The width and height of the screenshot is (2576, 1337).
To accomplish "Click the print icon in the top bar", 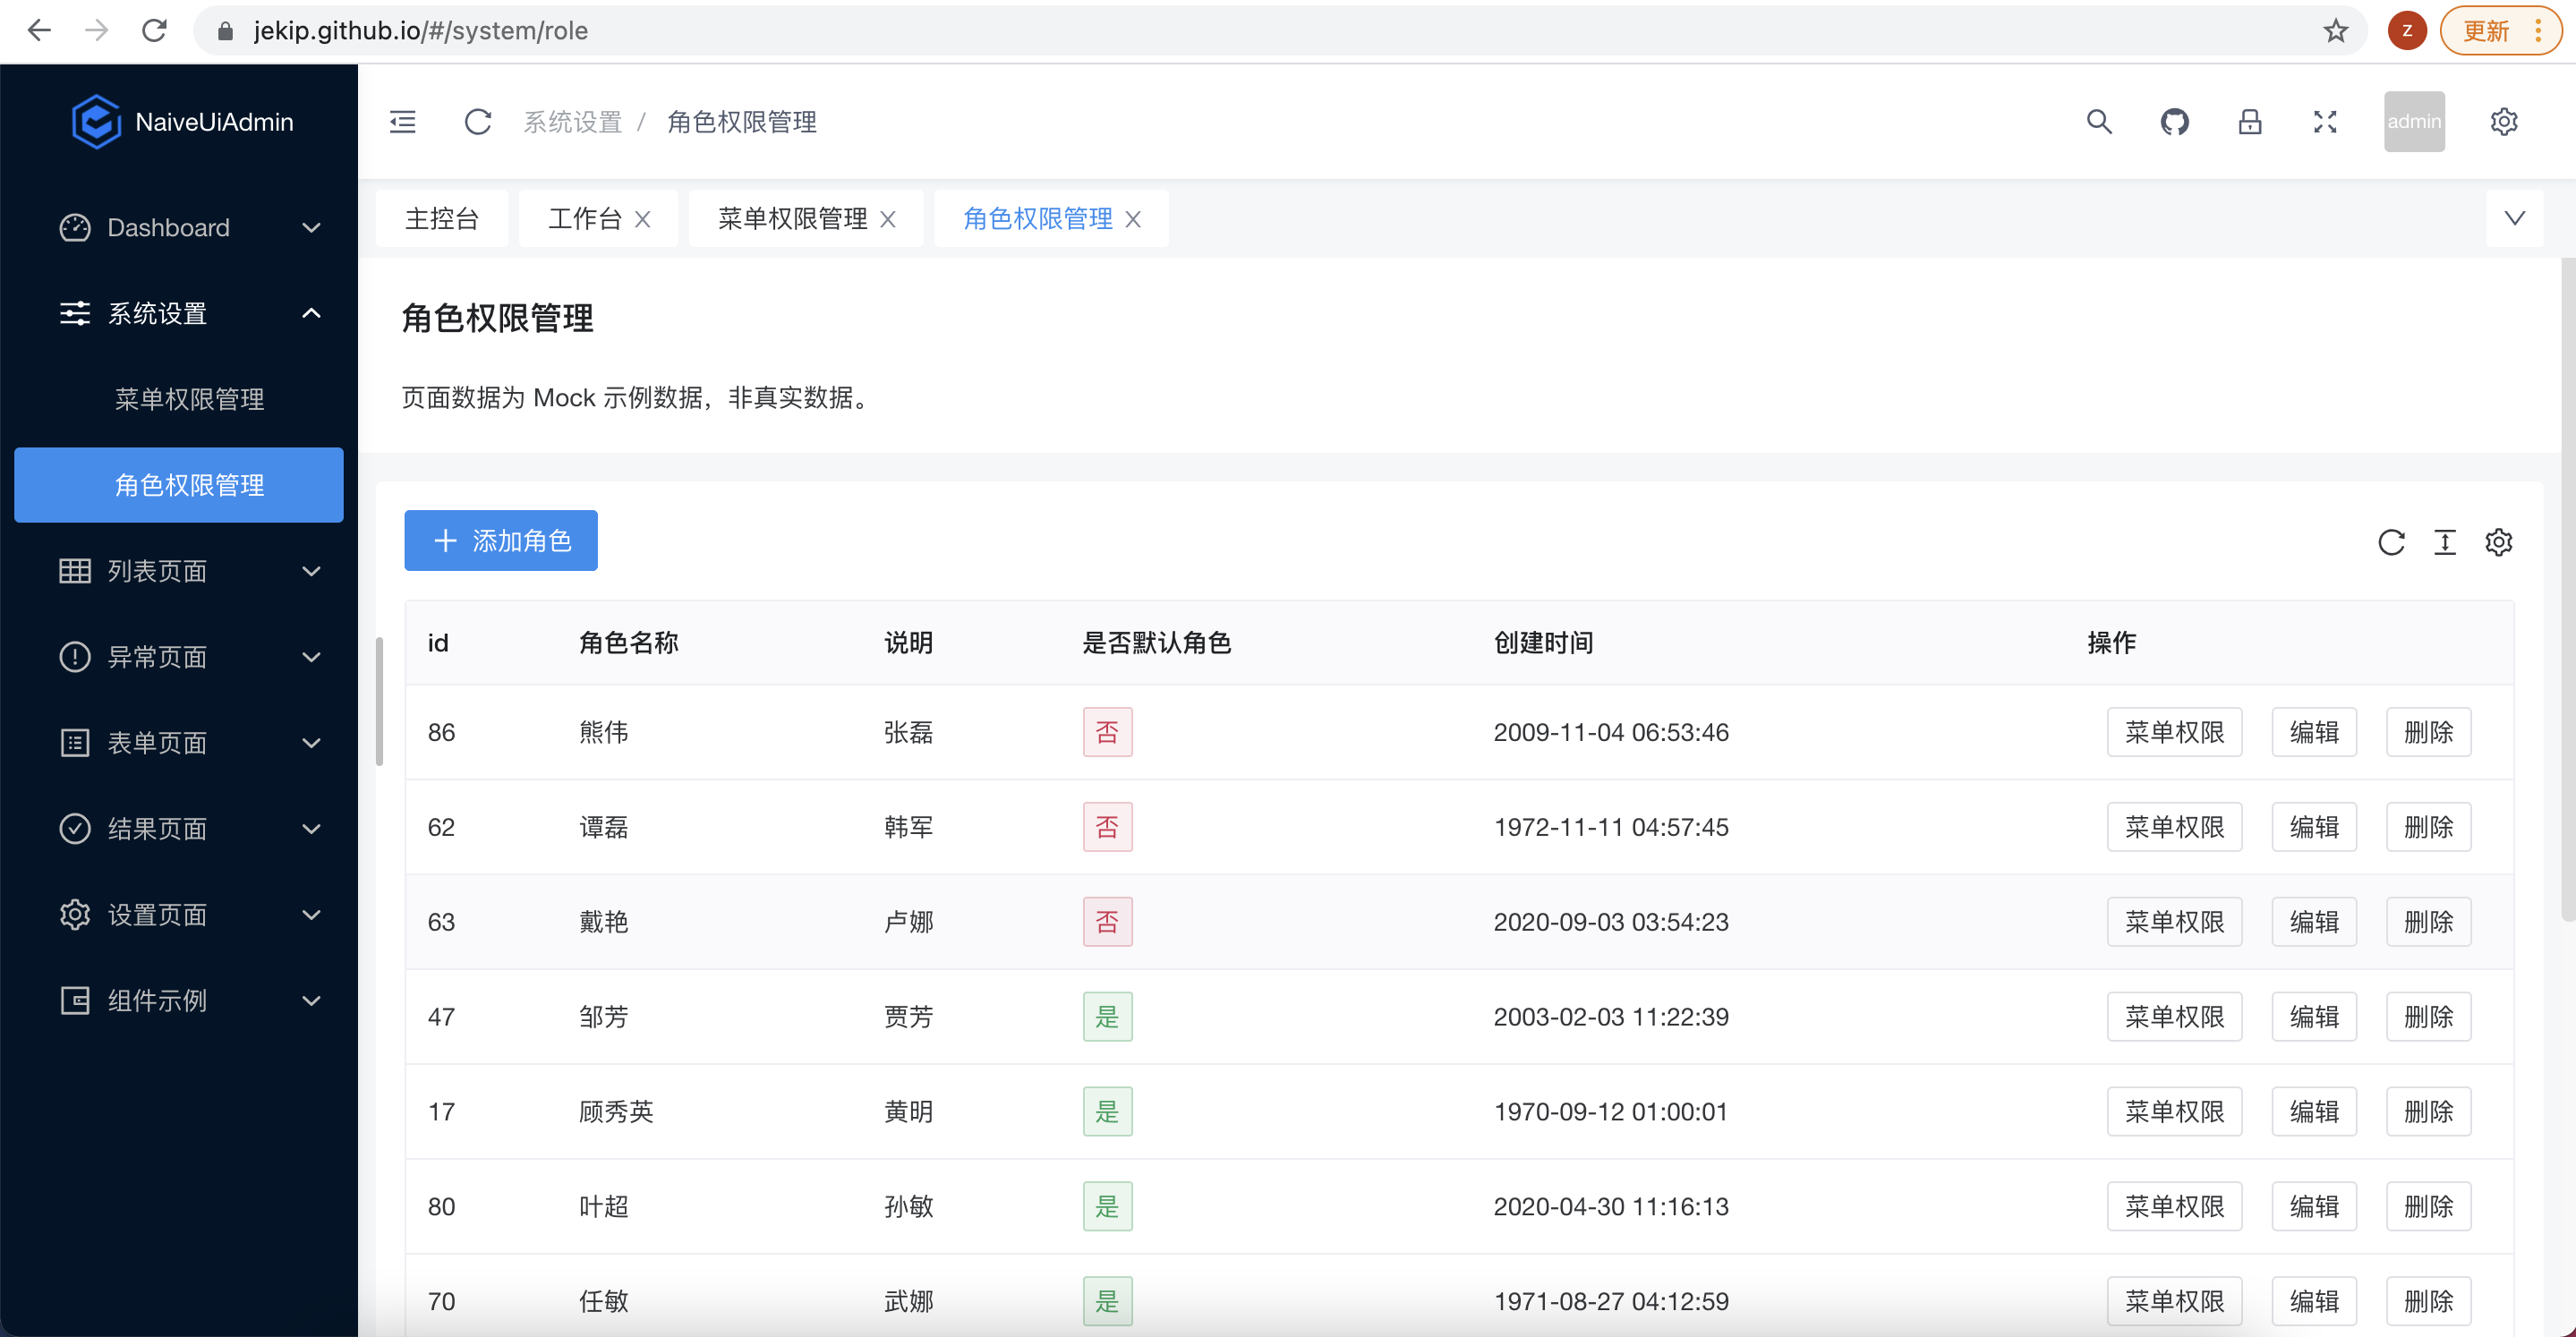I will [2249, 121].
